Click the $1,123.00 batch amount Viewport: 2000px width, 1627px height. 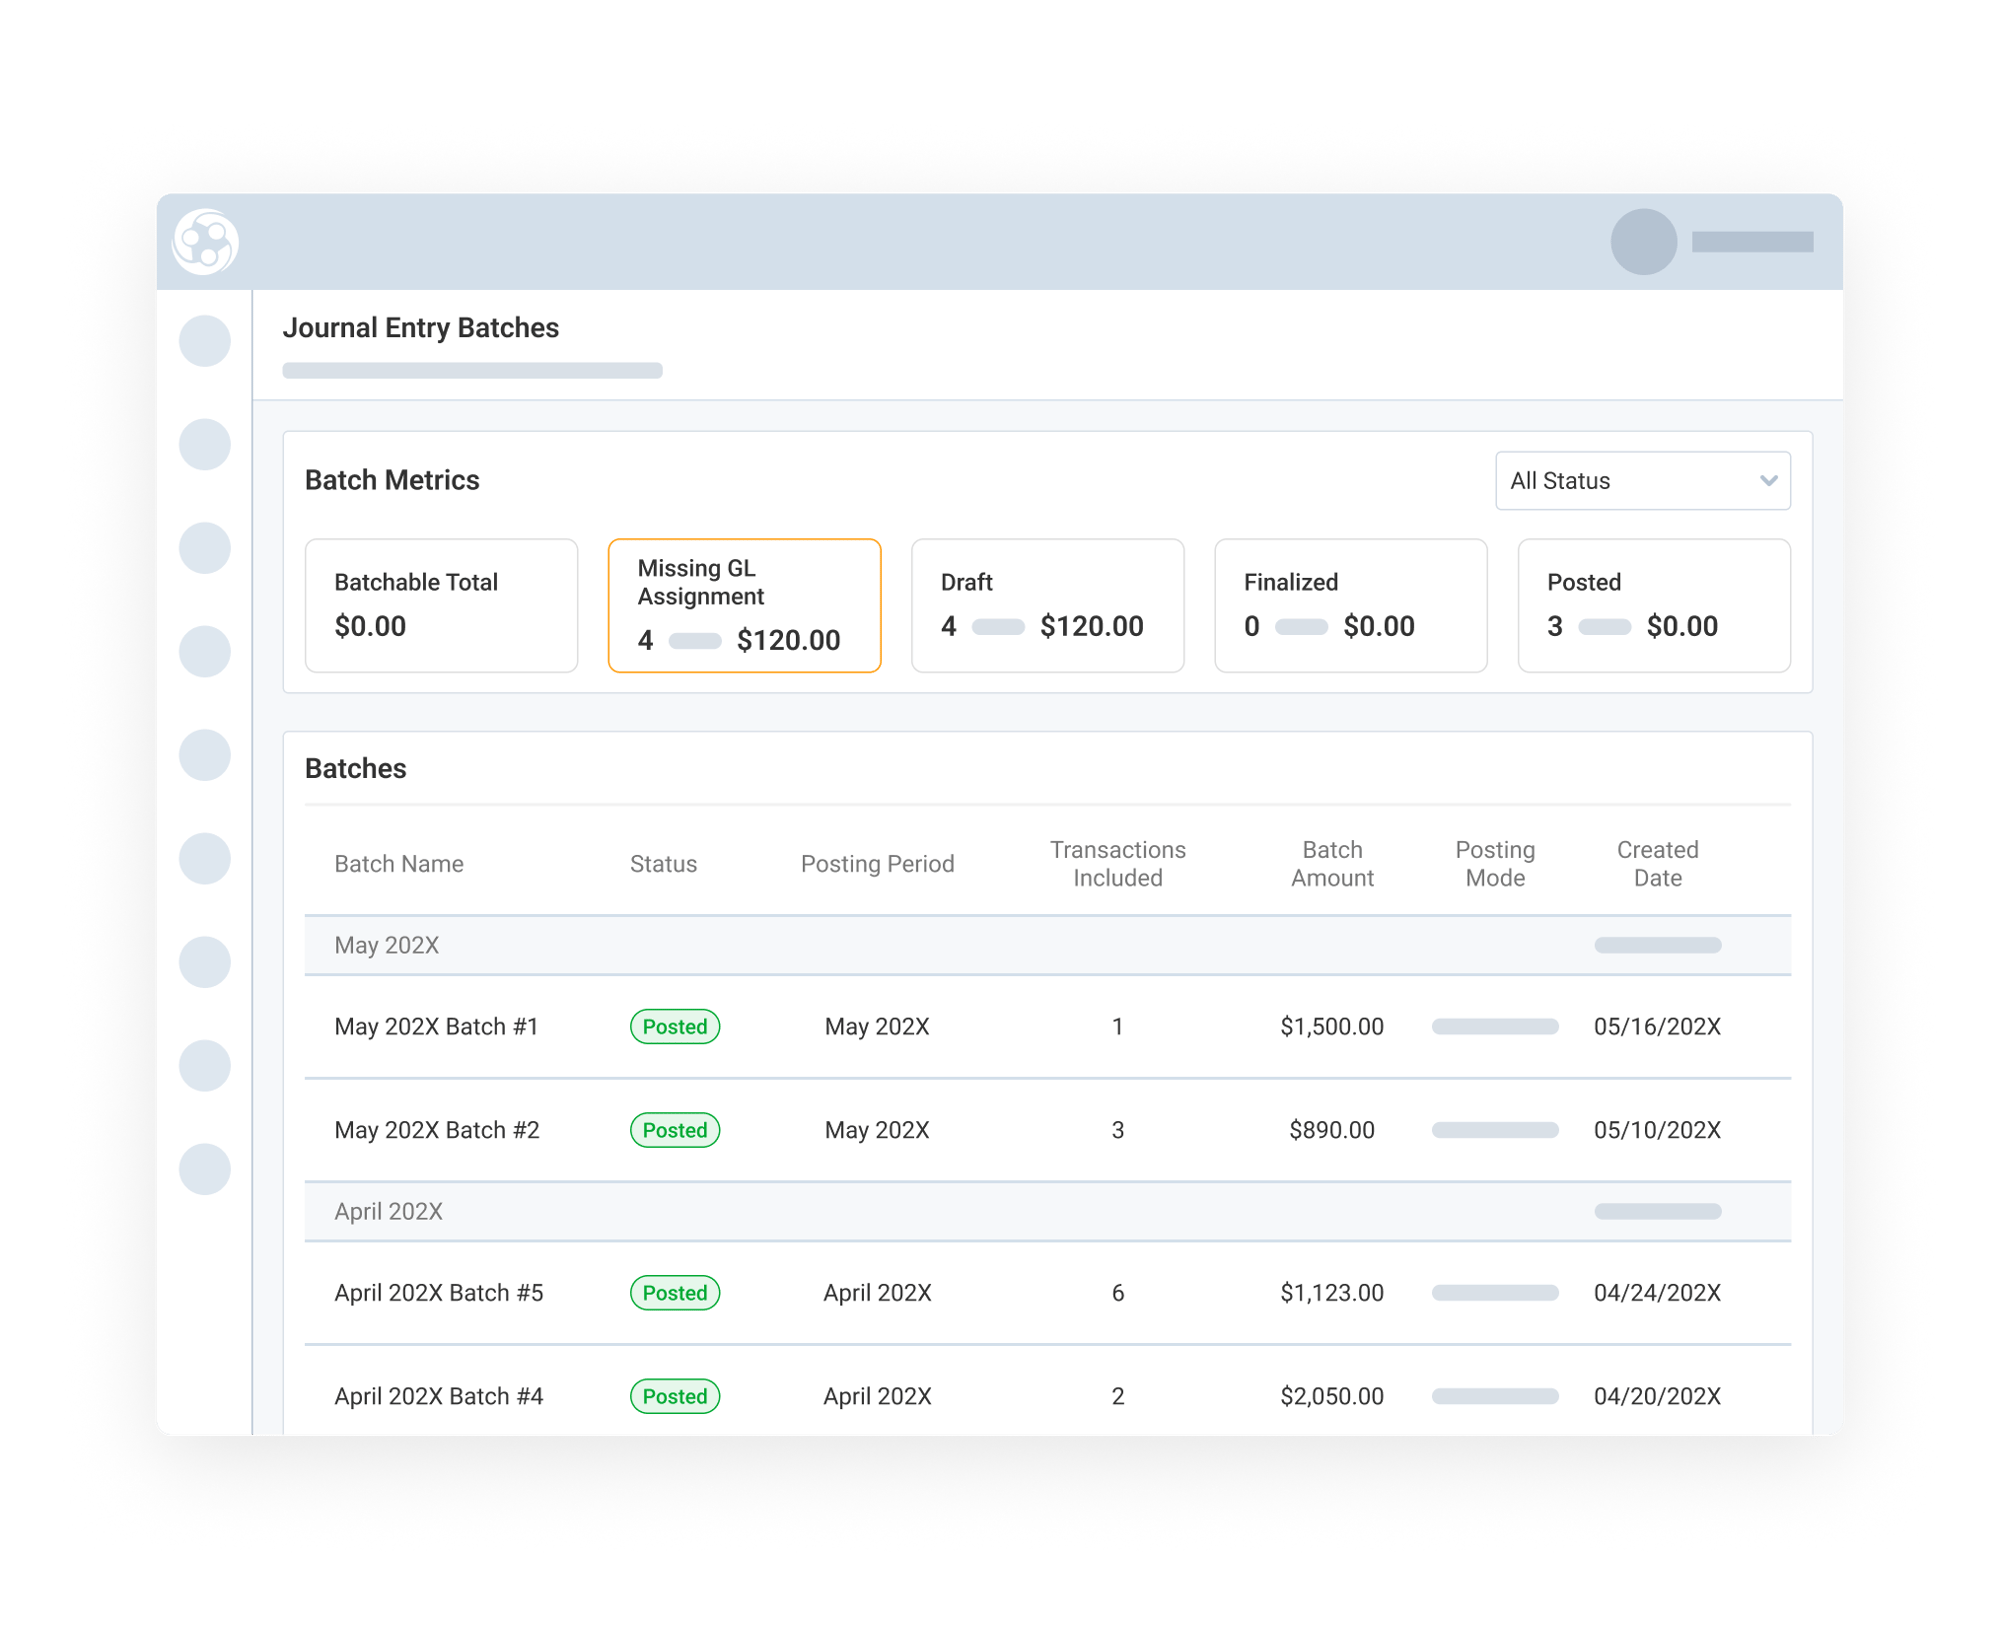click(1332, 1293)
